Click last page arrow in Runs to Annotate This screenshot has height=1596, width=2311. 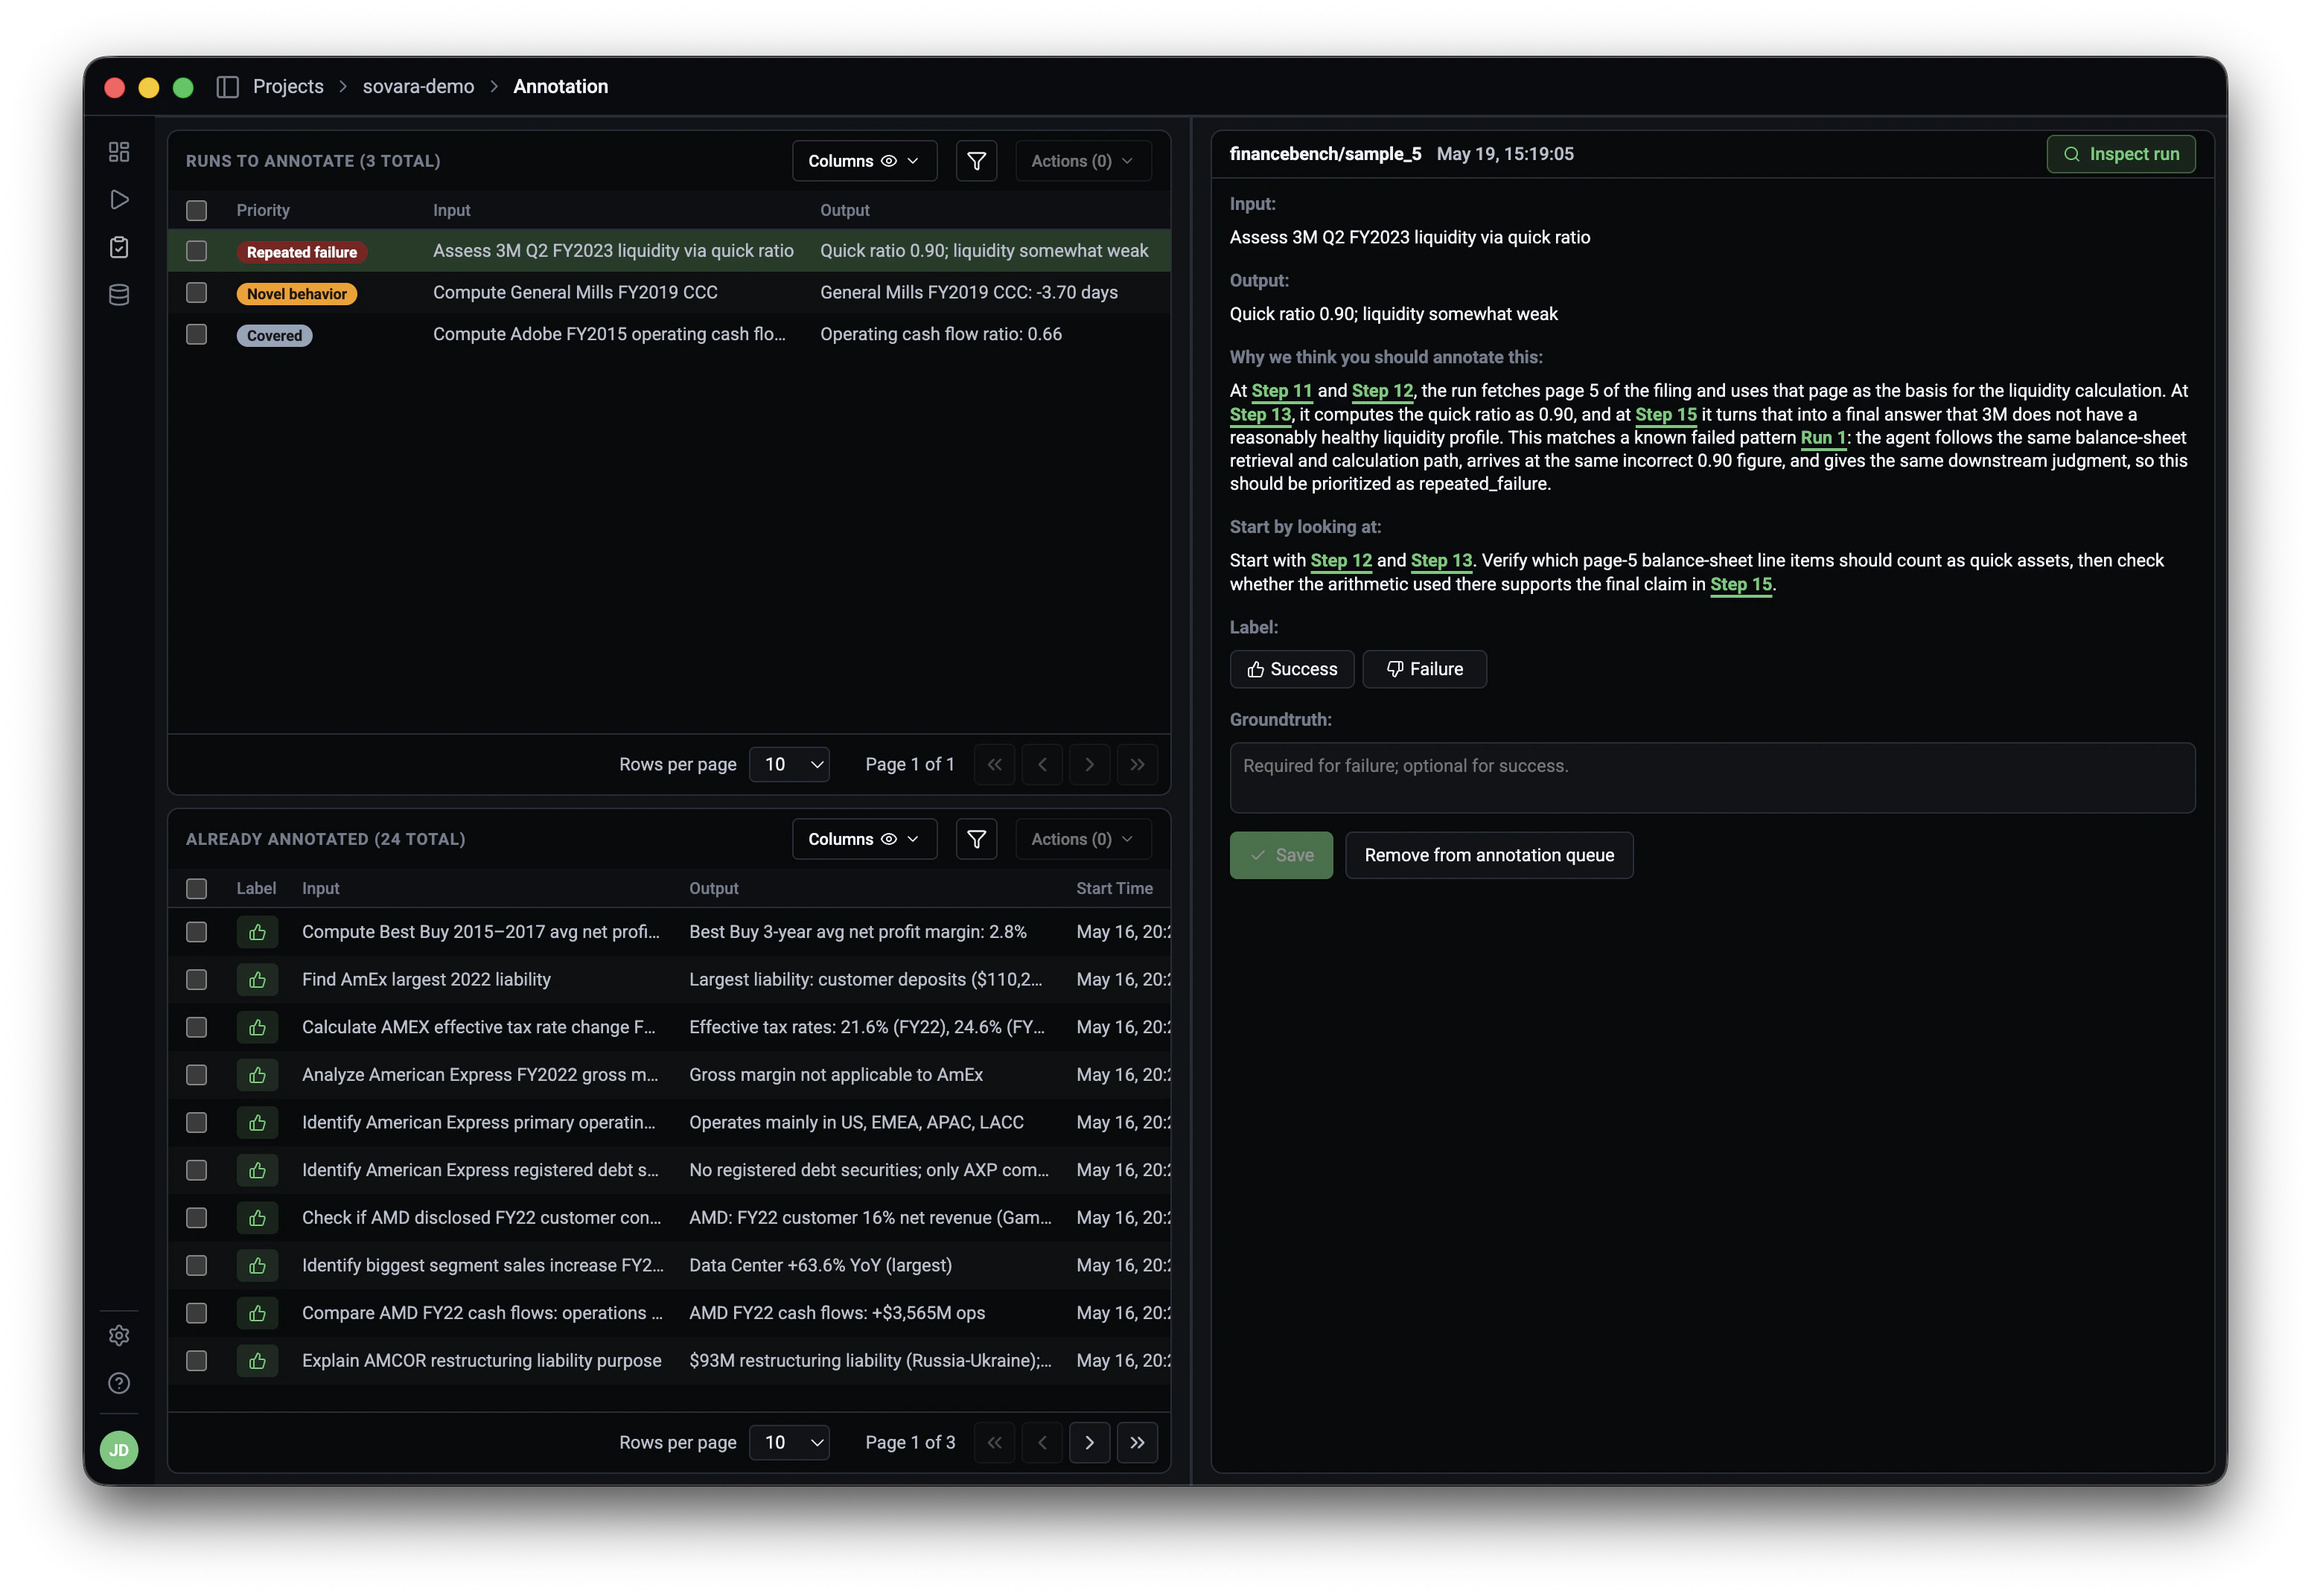1137,765
